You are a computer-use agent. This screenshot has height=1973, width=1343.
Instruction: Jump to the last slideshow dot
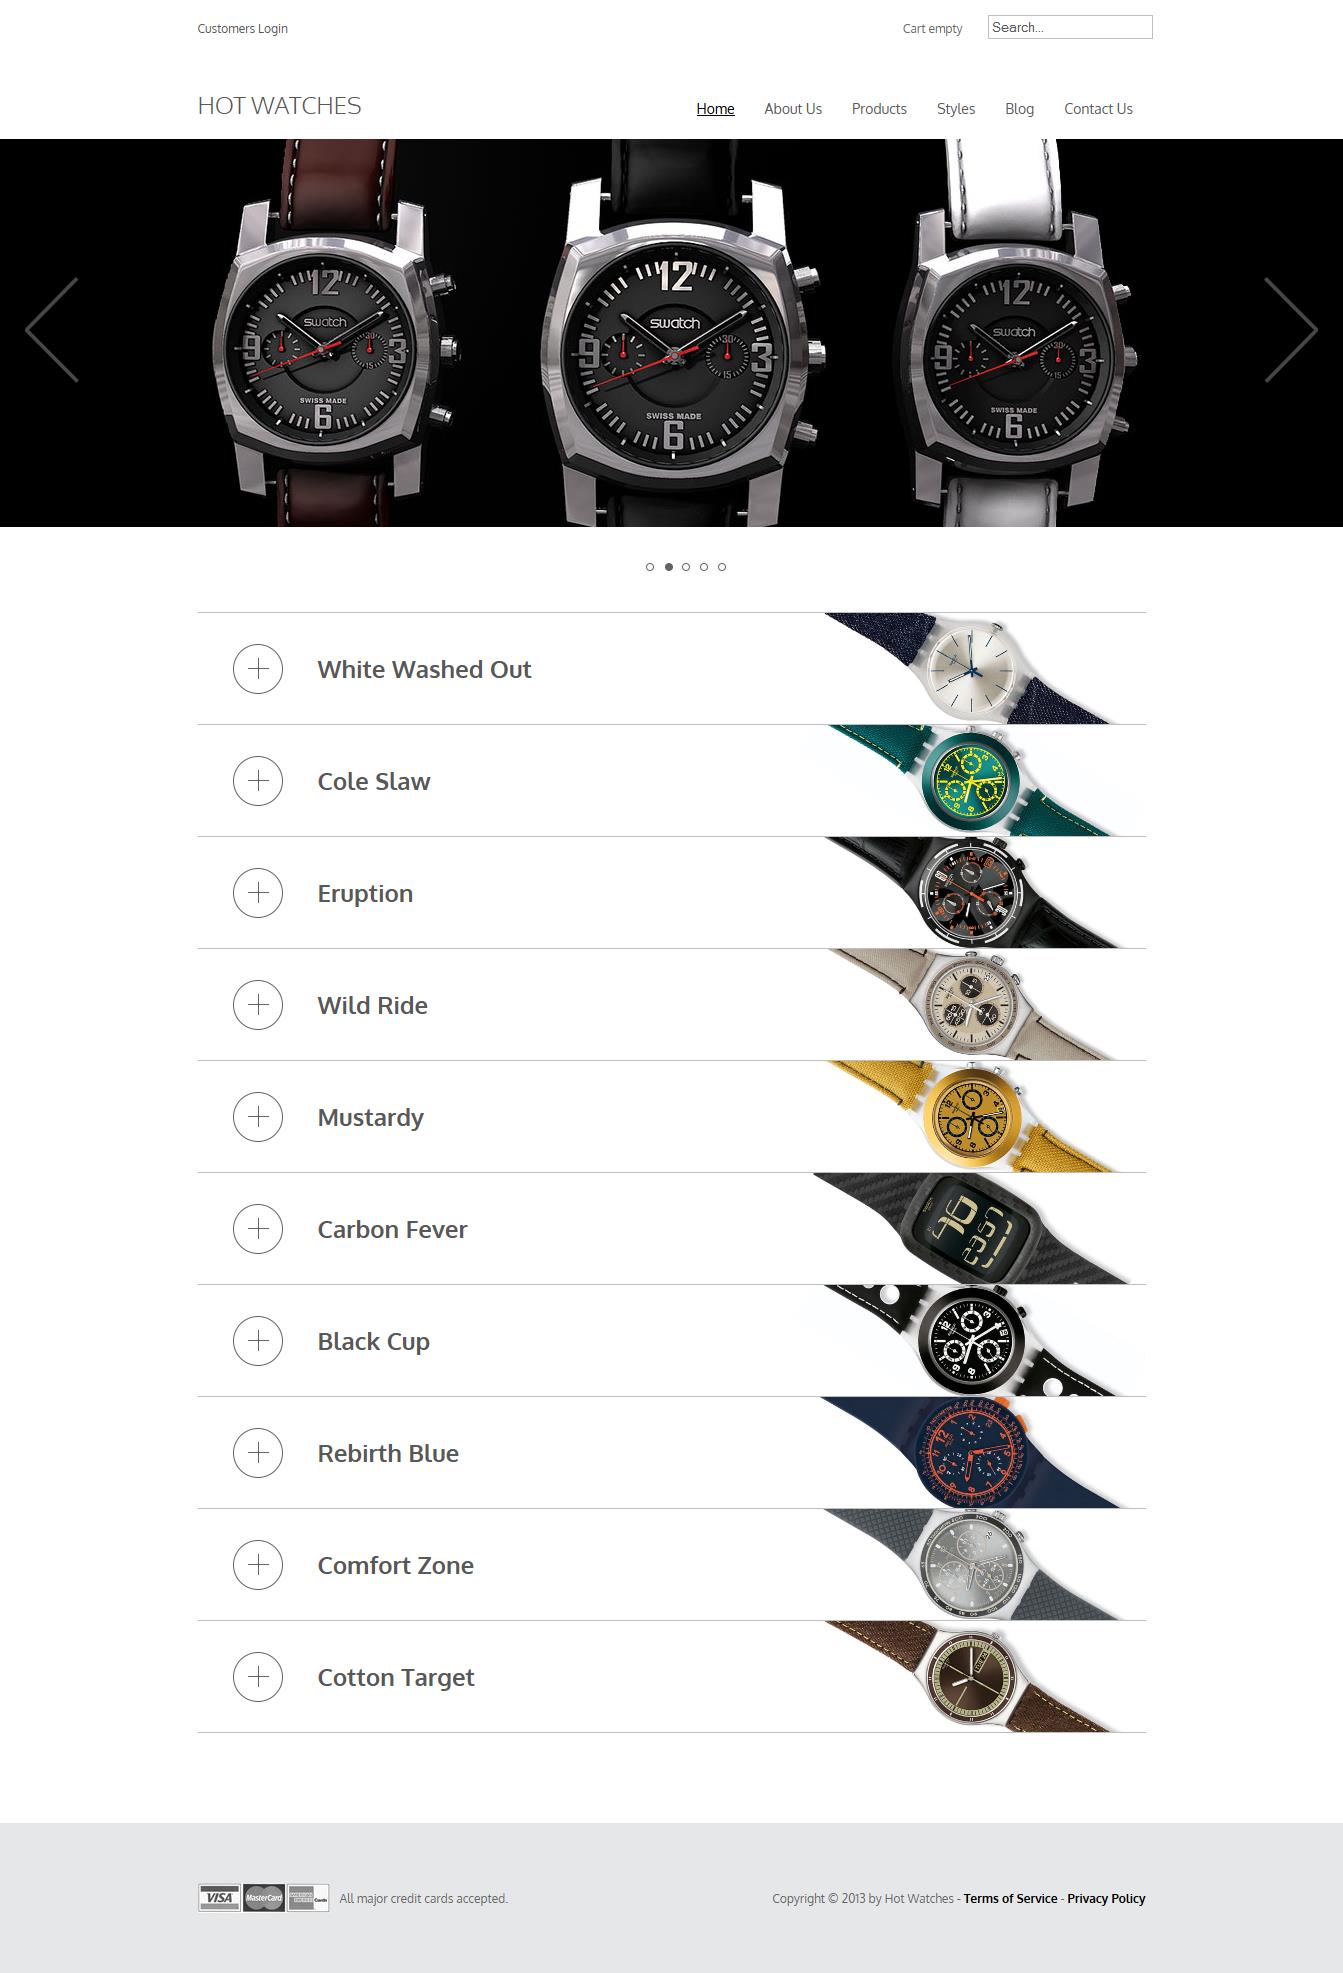(x=722, y=567)
